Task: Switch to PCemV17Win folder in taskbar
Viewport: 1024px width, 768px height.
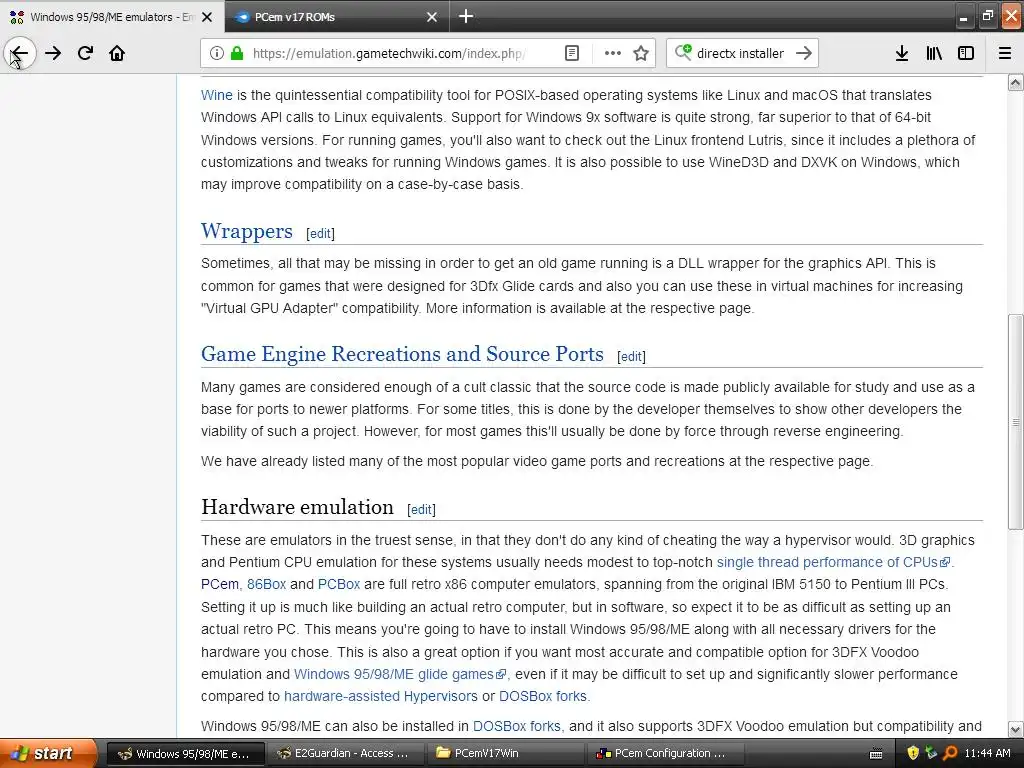Action: pos(504,754)
